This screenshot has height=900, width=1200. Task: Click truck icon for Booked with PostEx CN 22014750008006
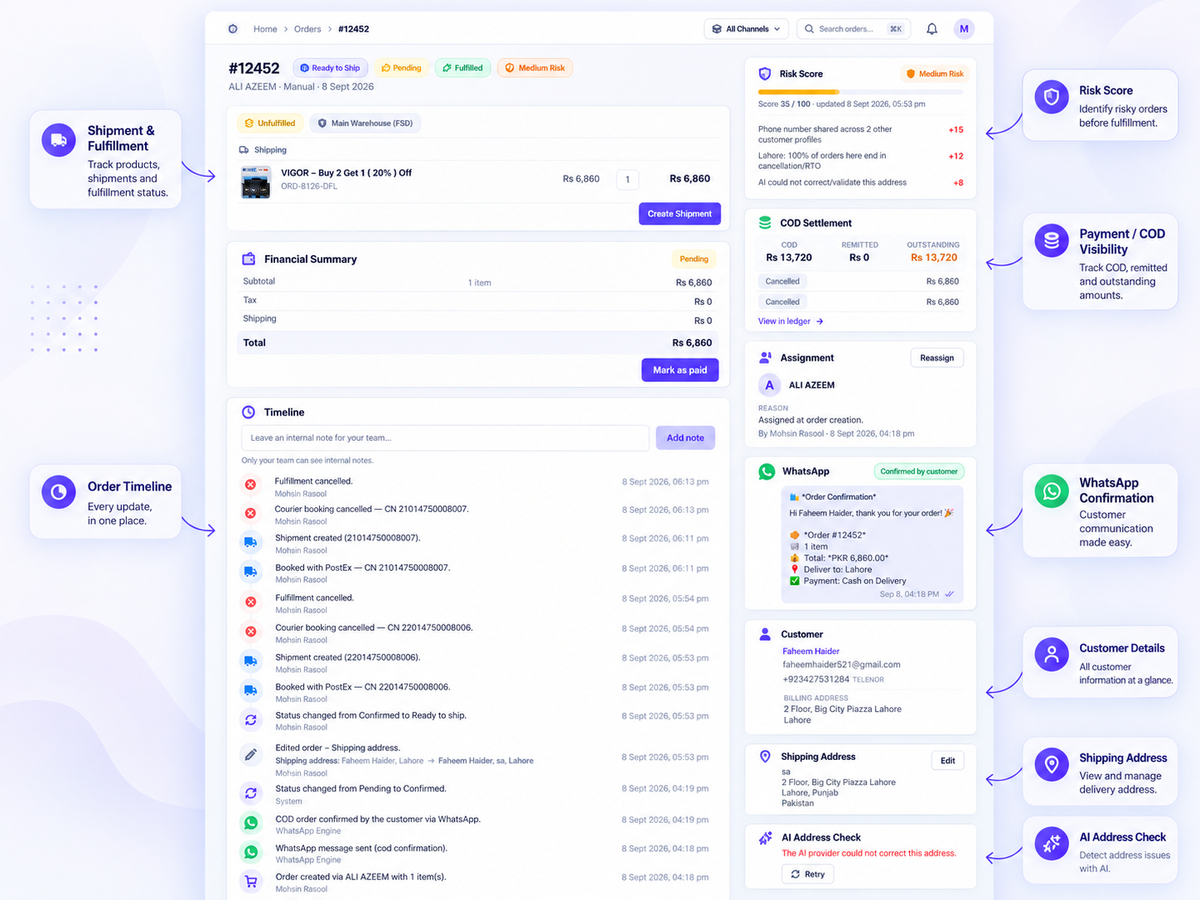coord(251,691)
